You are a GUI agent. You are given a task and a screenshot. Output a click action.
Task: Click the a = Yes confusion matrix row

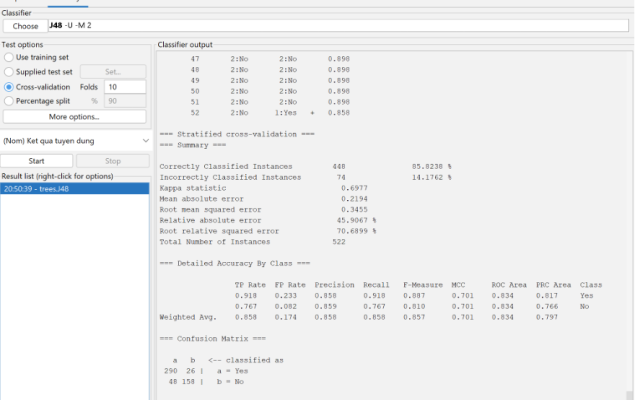[x=206, y=371]
